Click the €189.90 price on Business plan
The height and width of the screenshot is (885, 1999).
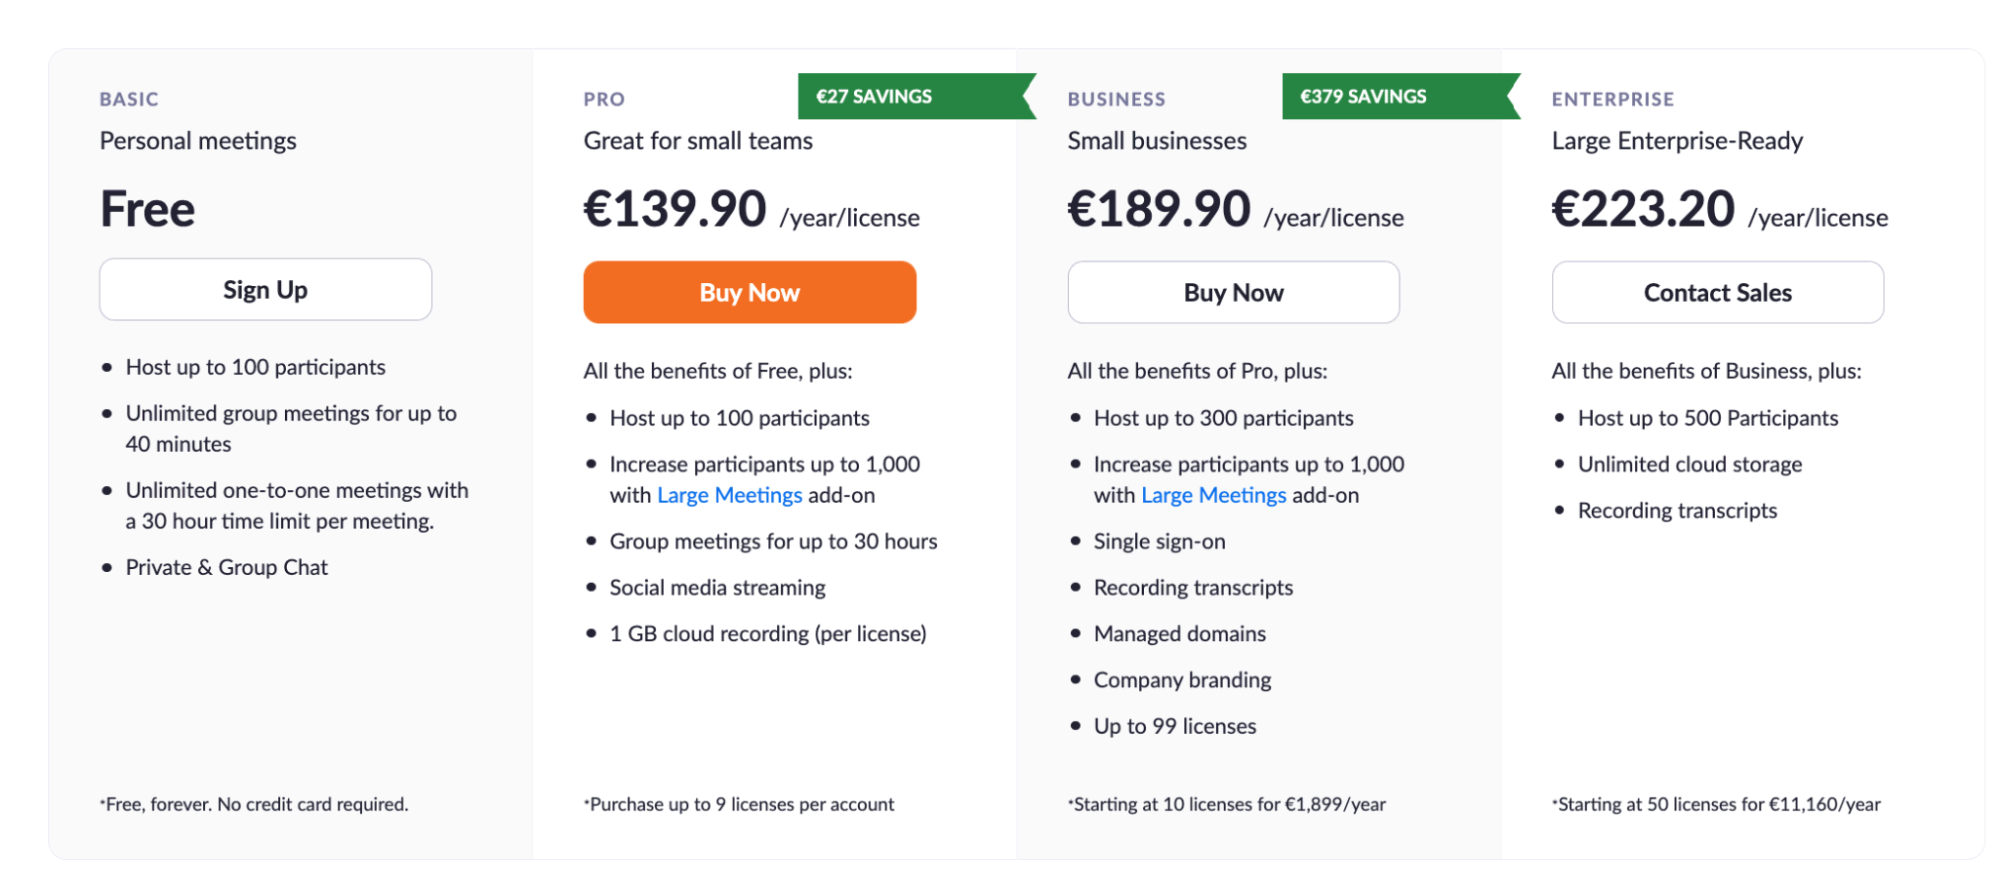click(1157, 210)
